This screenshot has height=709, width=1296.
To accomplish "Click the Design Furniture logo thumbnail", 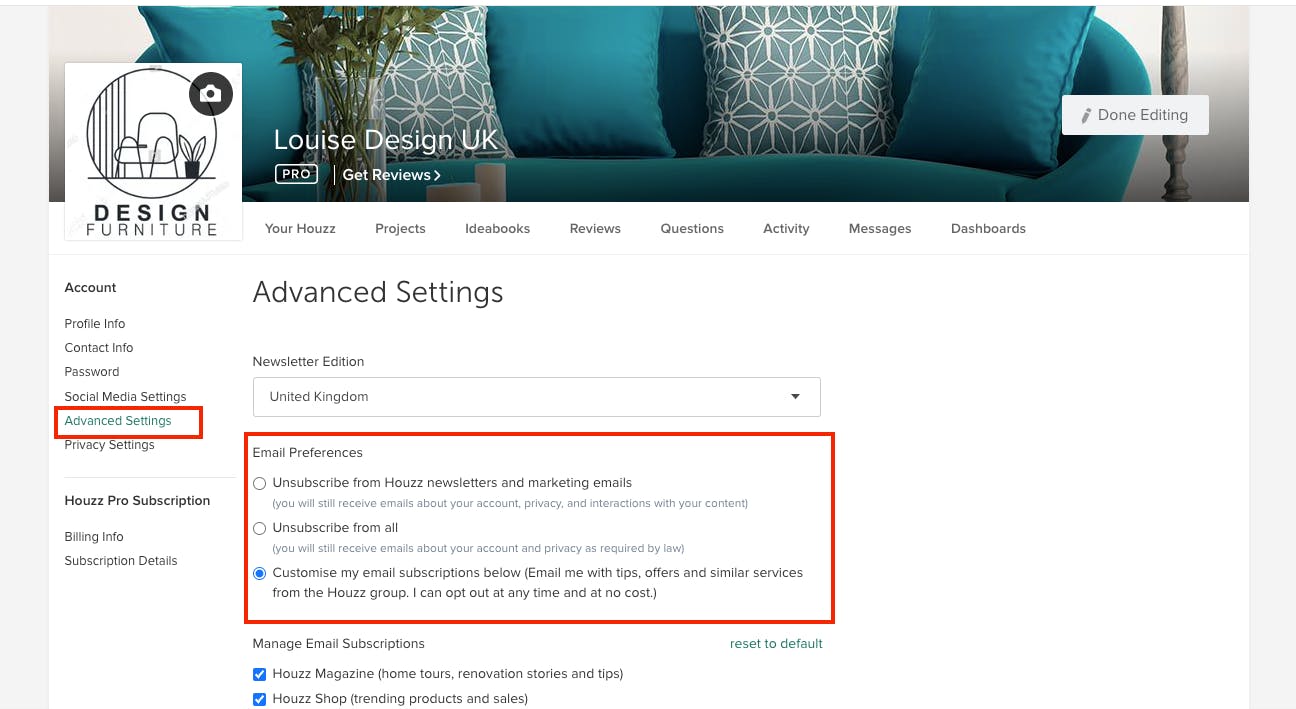I will pos(153,152).
